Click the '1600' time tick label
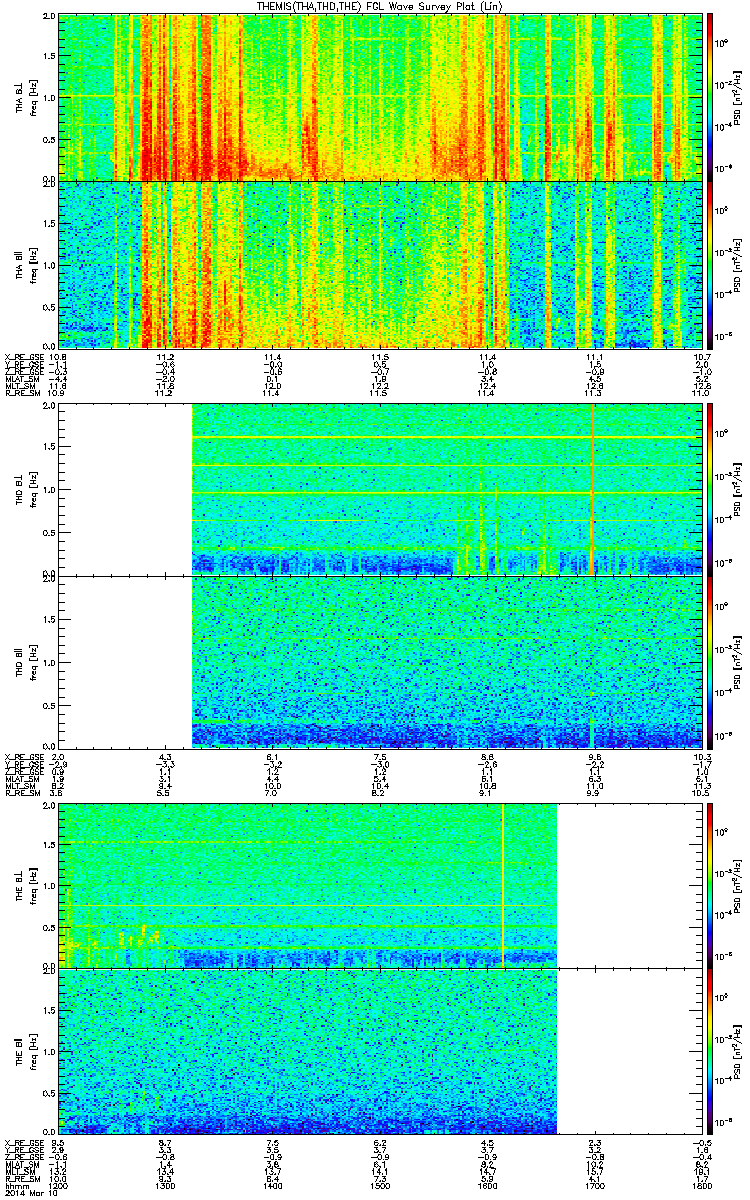This screenshot has width=750, height=1200. coord(488,1186)
